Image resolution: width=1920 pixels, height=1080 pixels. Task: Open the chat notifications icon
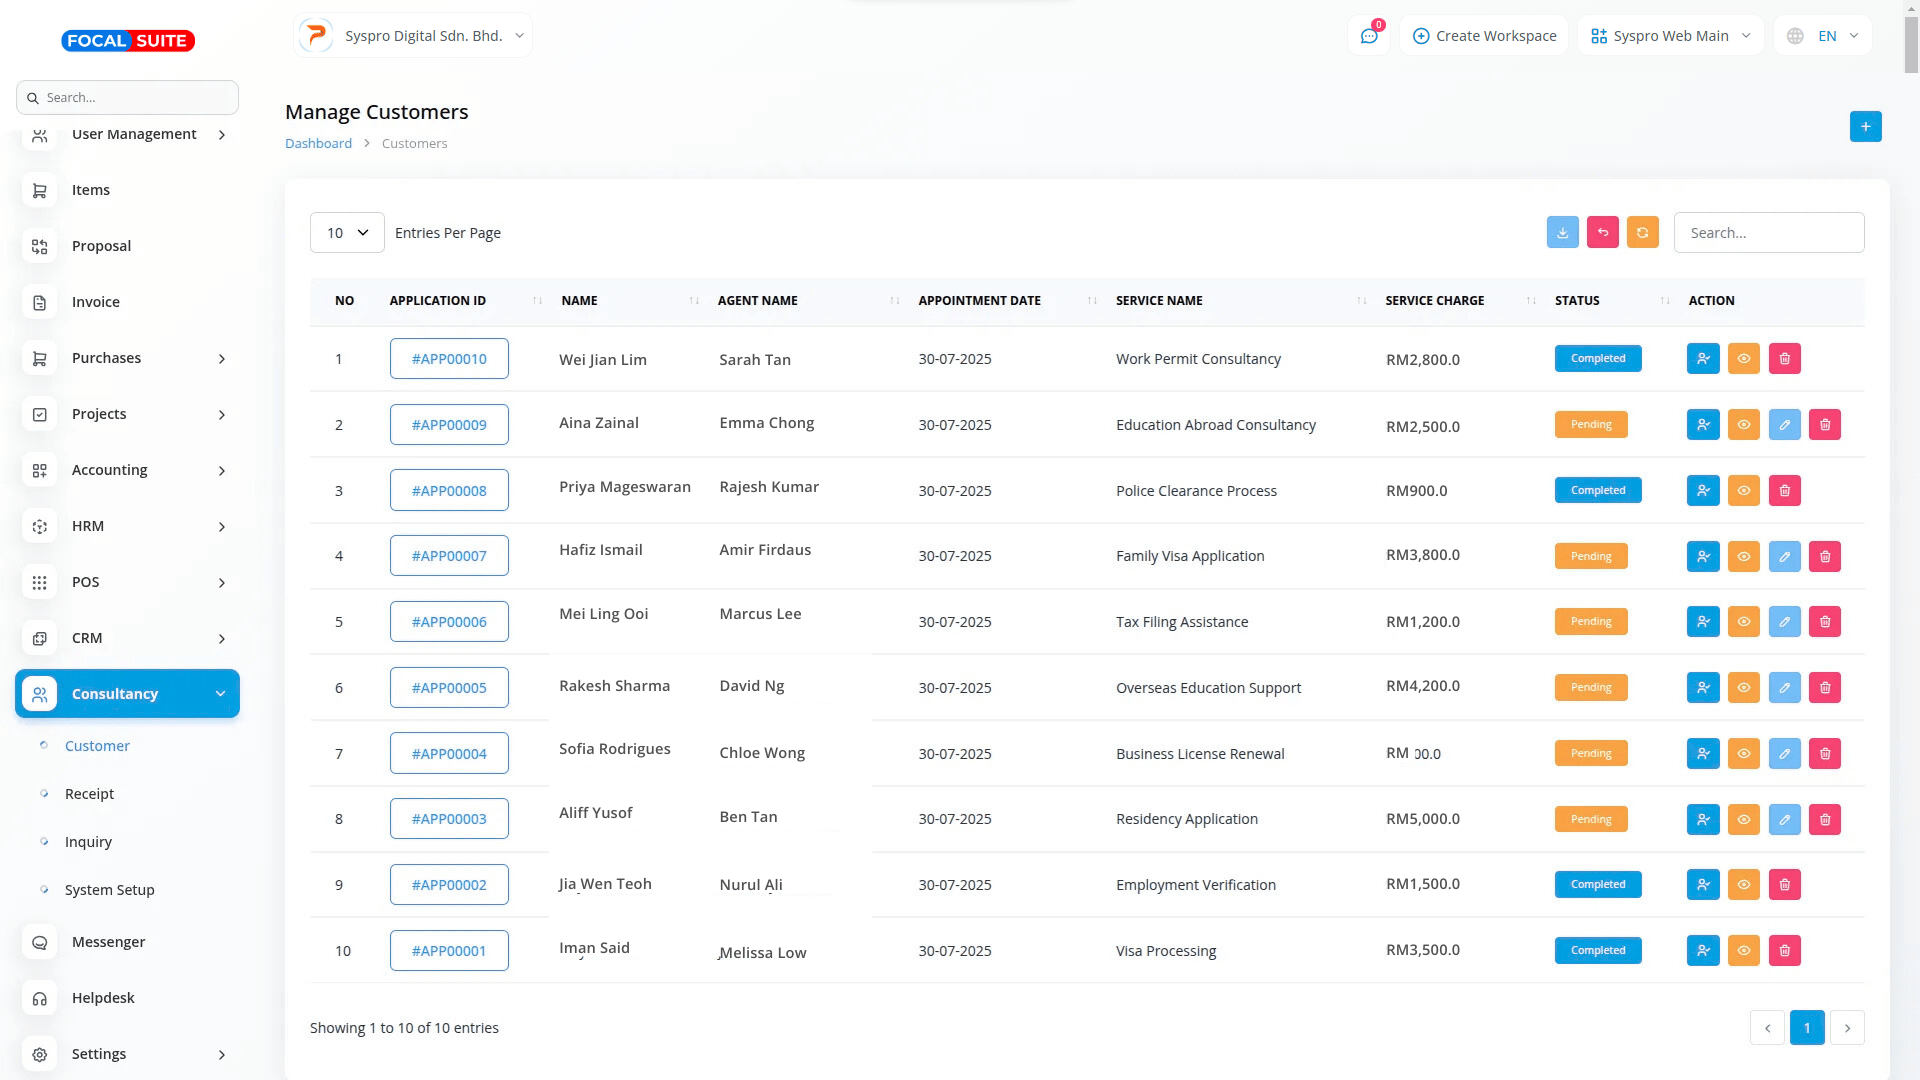[1369, 36]
